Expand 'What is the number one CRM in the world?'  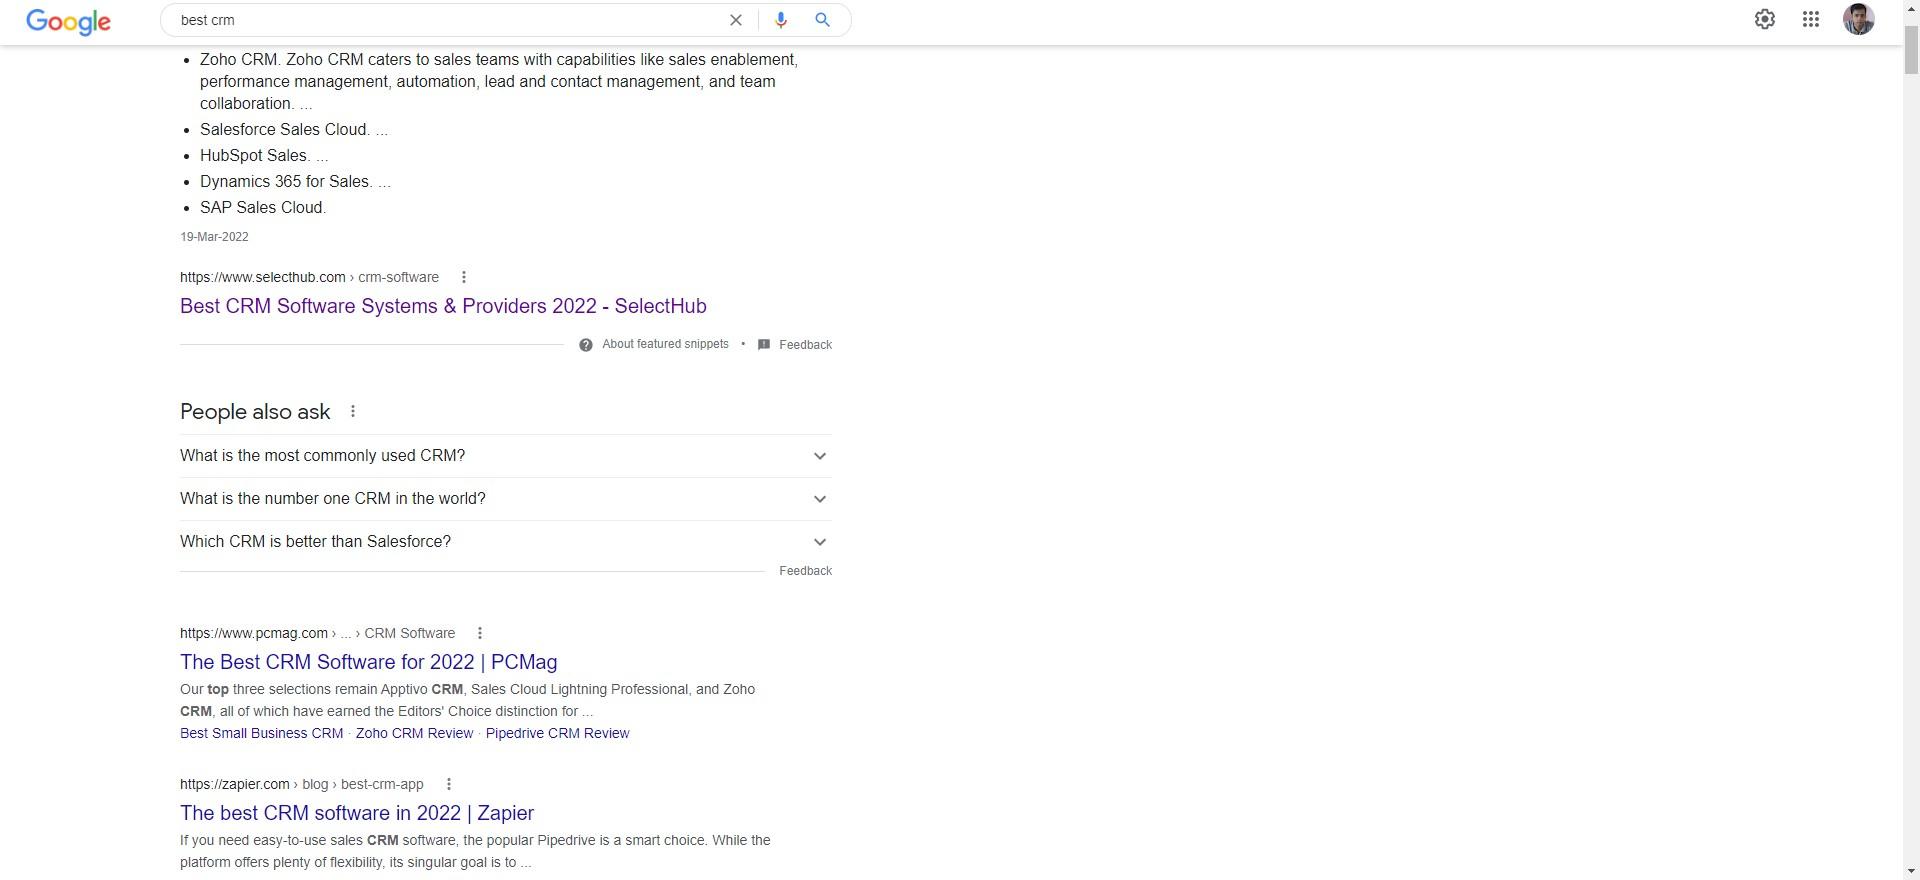click(x=506, y=499)
